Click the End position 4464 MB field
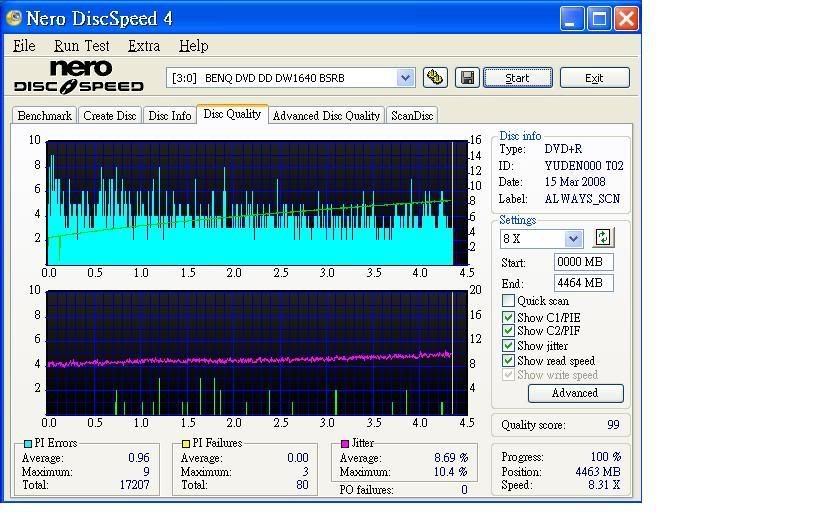840x525 pixels. click(x=583, y=283)
